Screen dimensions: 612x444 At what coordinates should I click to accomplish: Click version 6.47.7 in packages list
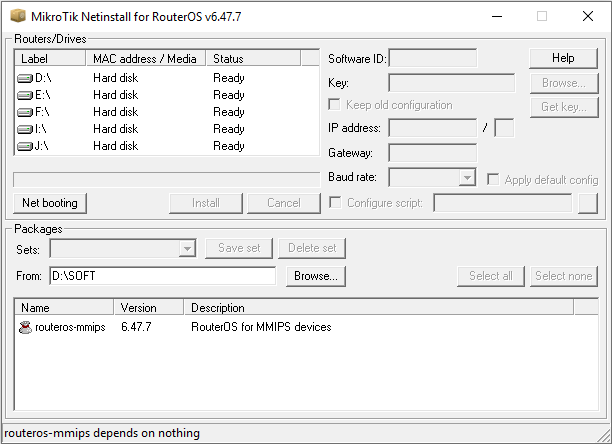[x=136, y=327]
